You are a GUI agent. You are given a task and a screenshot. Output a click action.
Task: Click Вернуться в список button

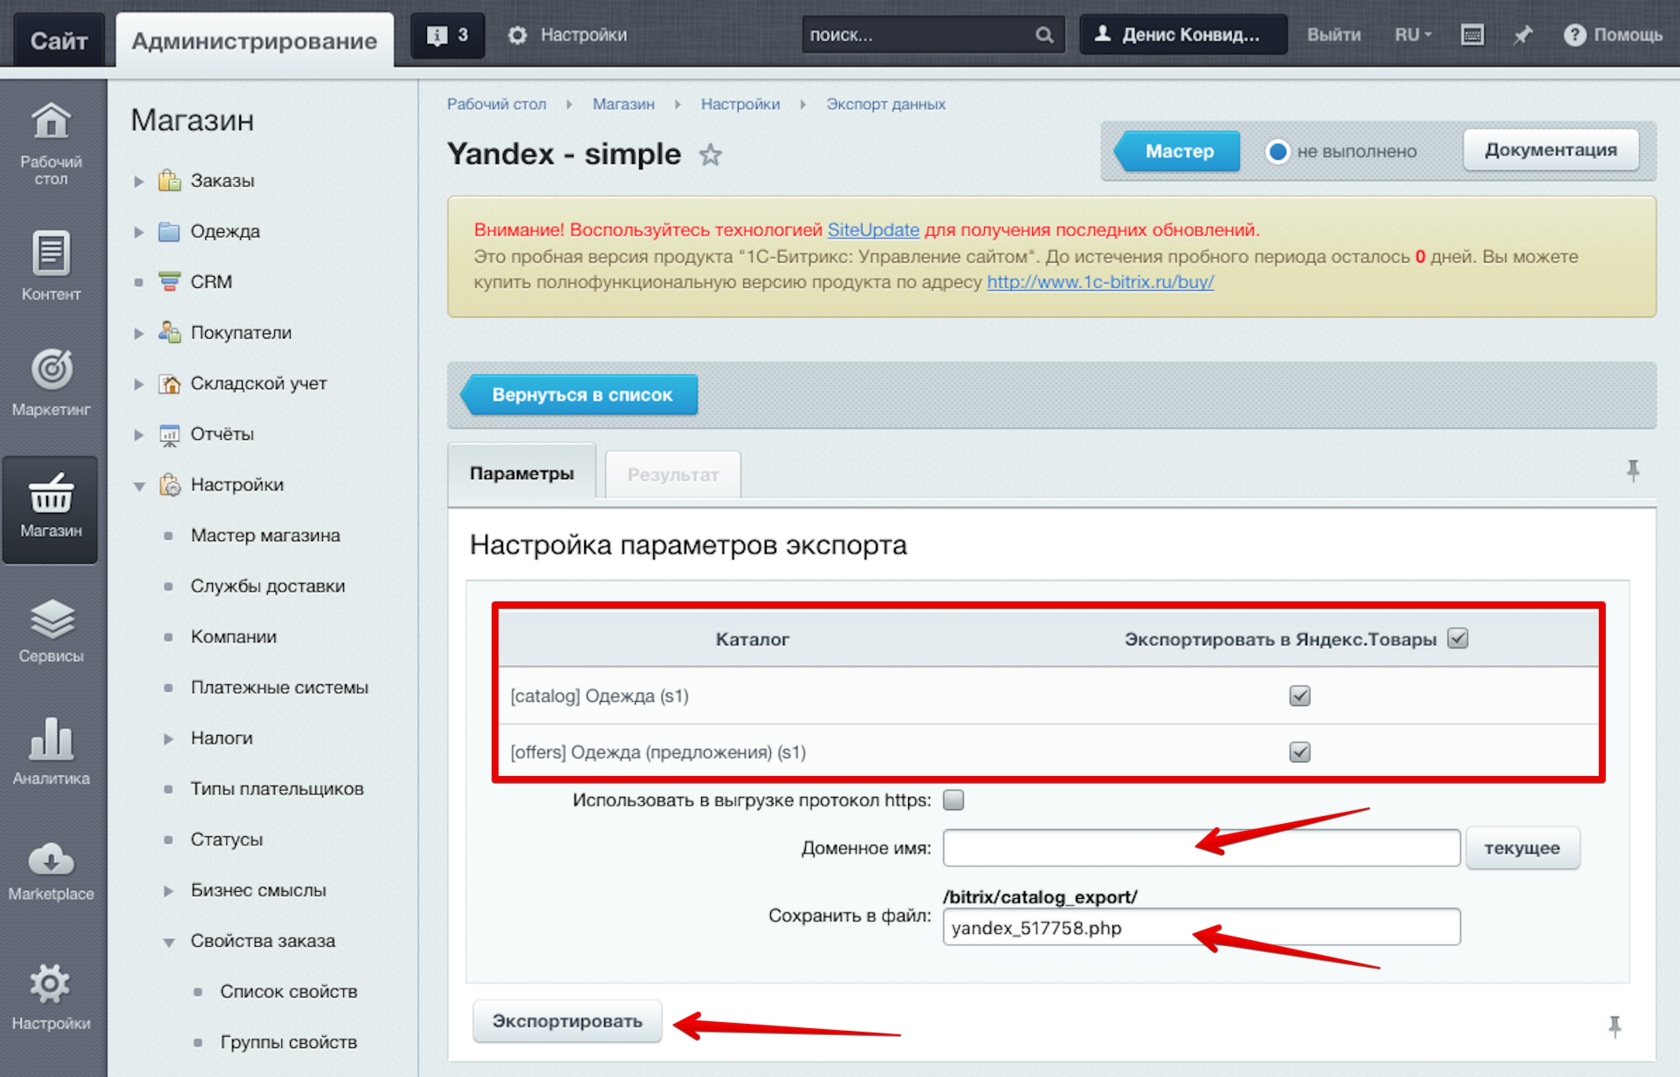tap(580, 395)
